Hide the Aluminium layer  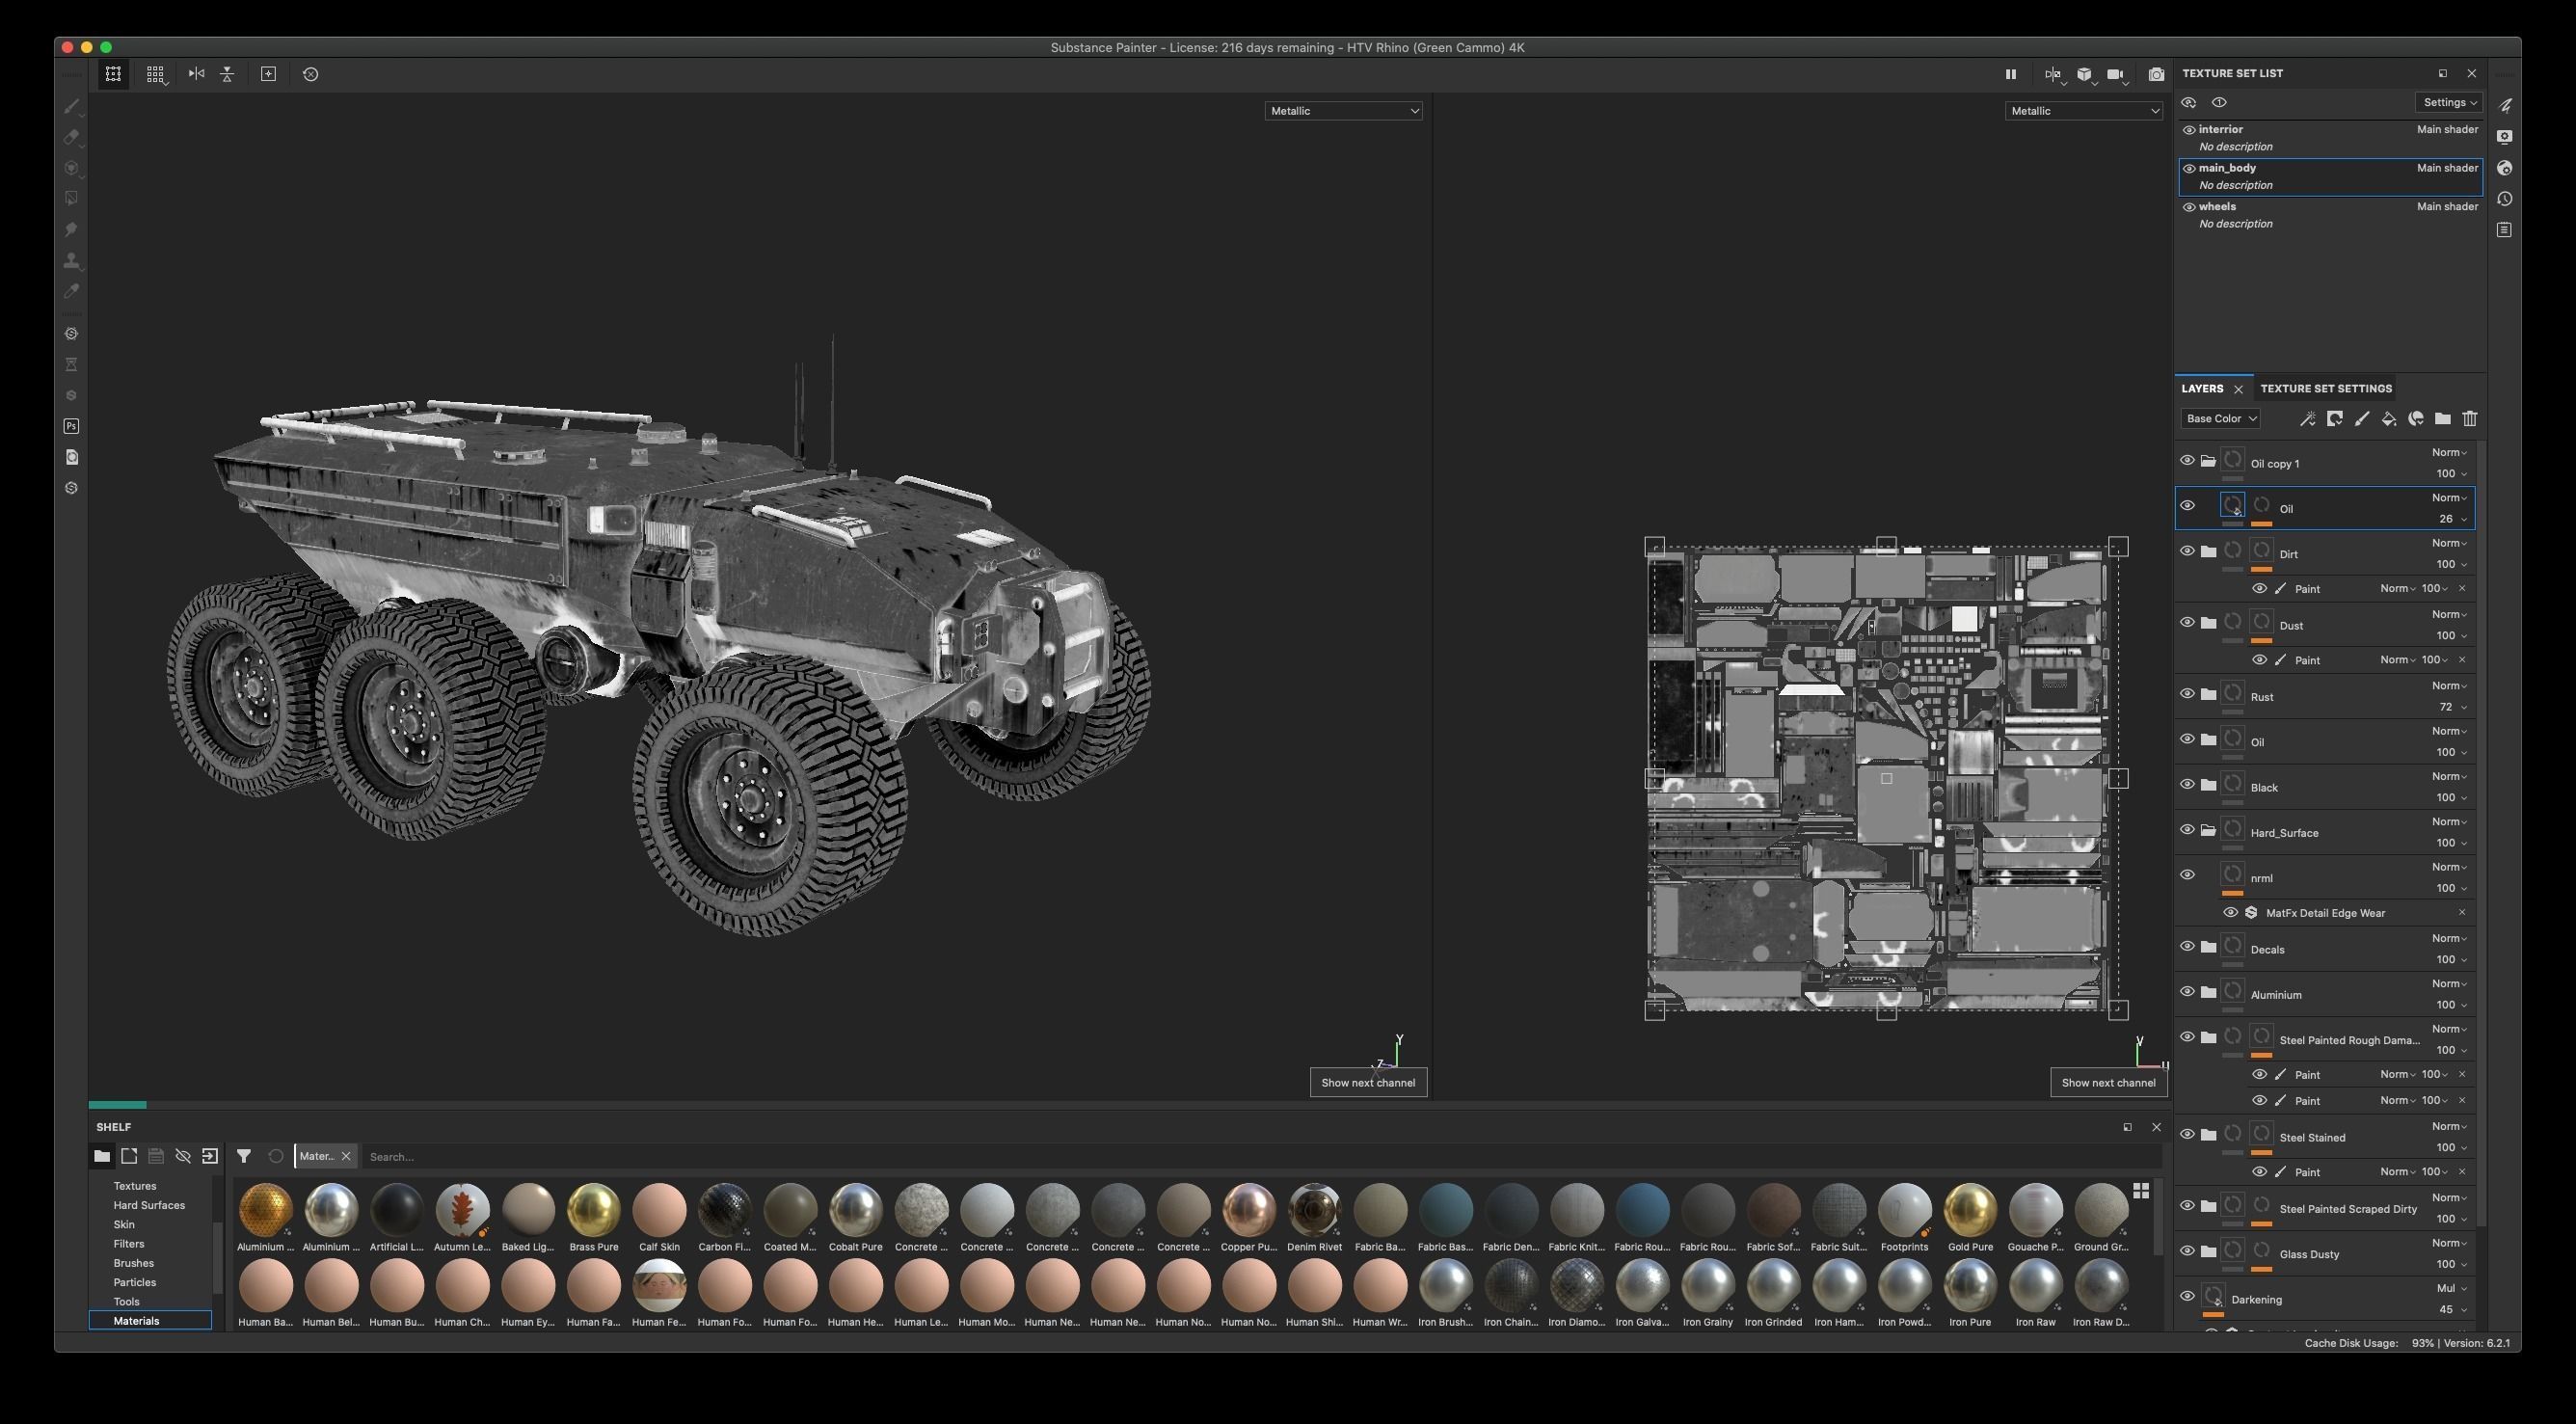tap(2187, 992)
